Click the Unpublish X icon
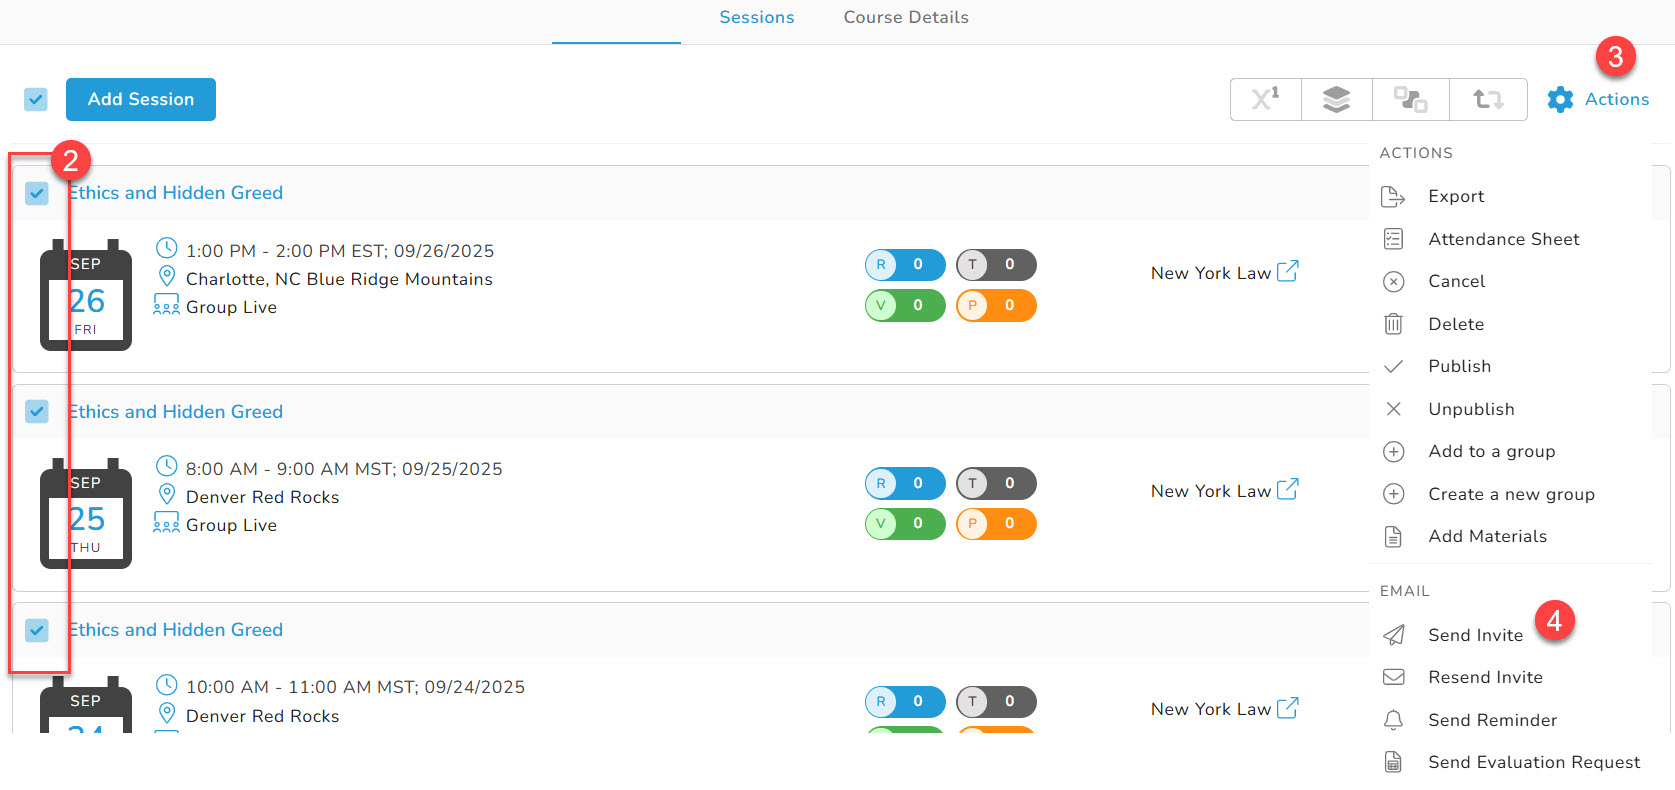Viewport: 1675px width, 790px height. [x=1393, y=409]
